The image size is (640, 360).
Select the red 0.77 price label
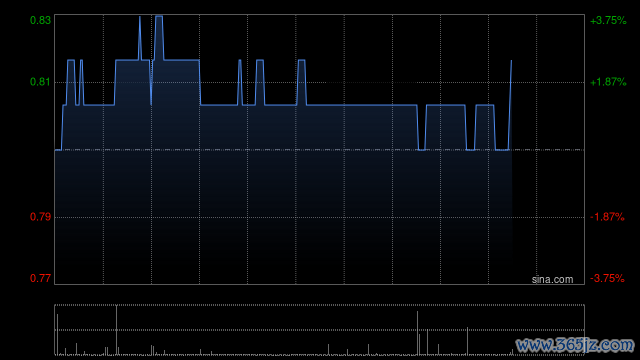(x=40, y=278)
